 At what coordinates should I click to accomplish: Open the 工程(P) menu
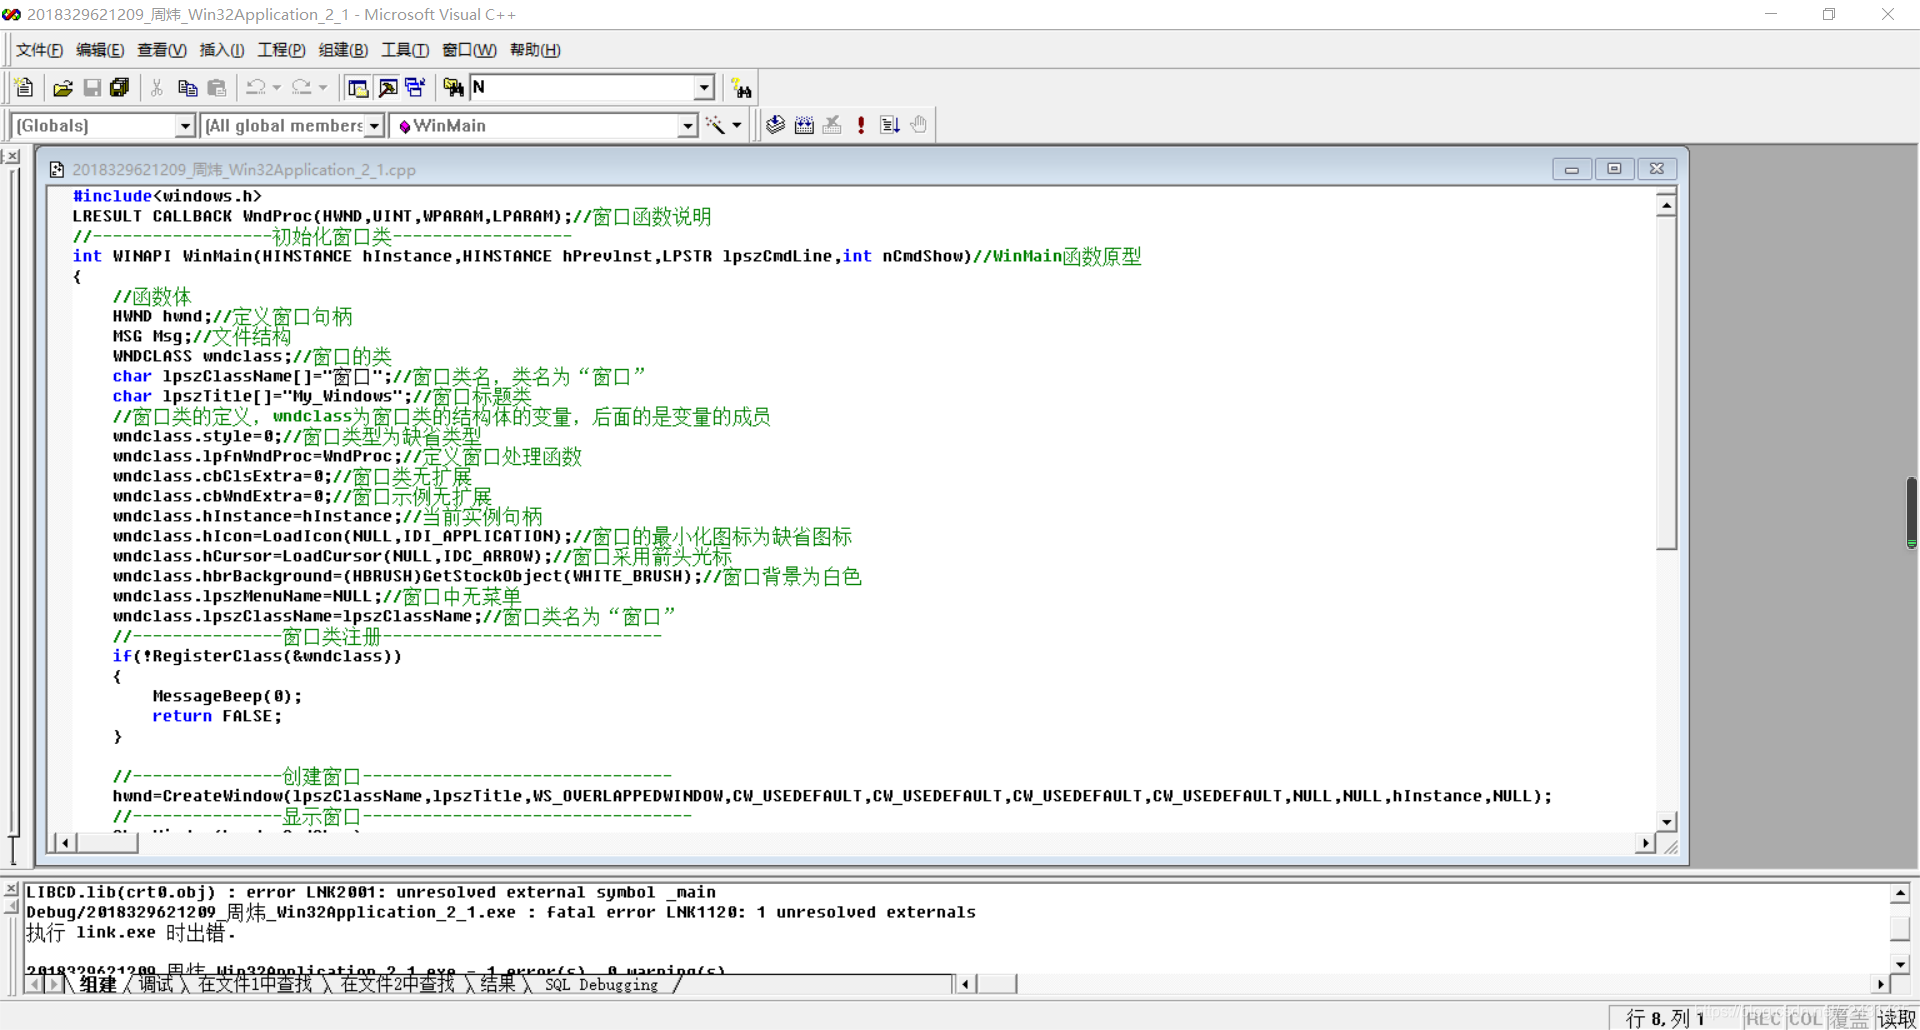282,50
